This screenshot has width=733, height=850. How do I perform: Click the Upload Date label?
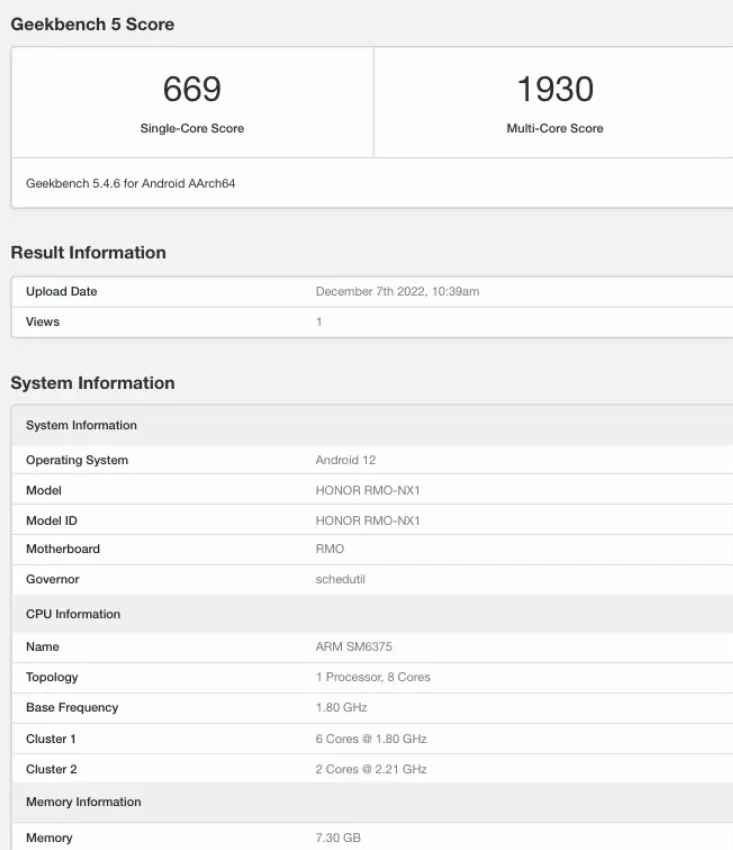[x=61, y=292]
